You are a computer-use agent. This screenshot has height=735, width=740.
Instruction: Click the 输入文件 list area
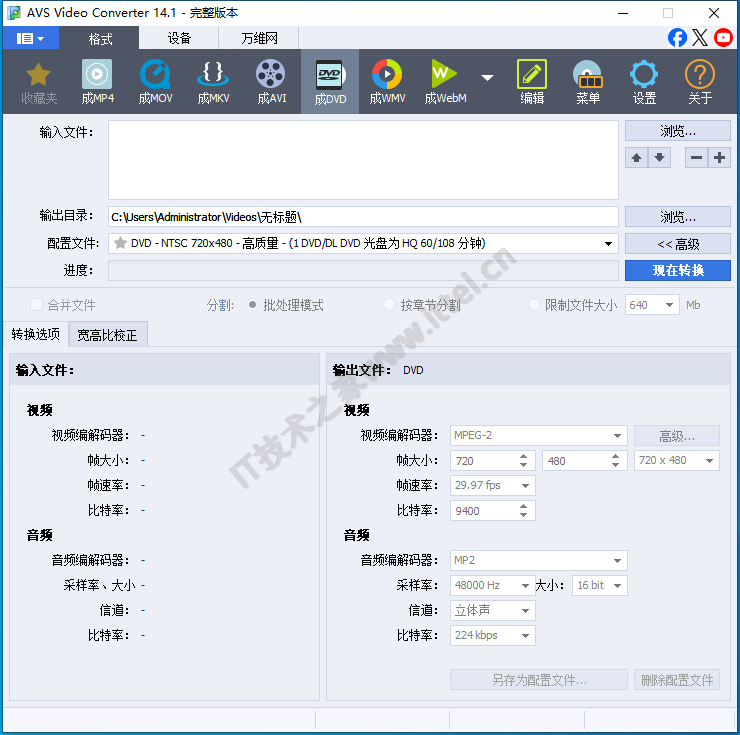pyautogui.click(x=363, y=160)
